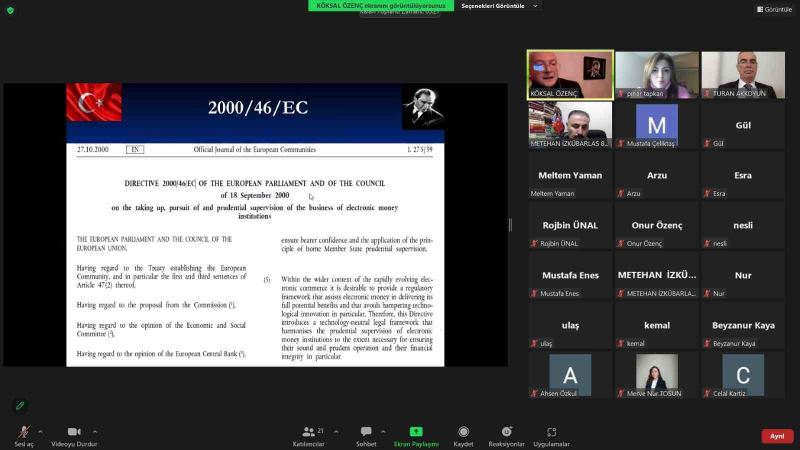Image resolution: width=800 pixels, height=450 pixels.
Task: Open the Seçenekleri Görüntüle menu
Action: coord(498,6)
